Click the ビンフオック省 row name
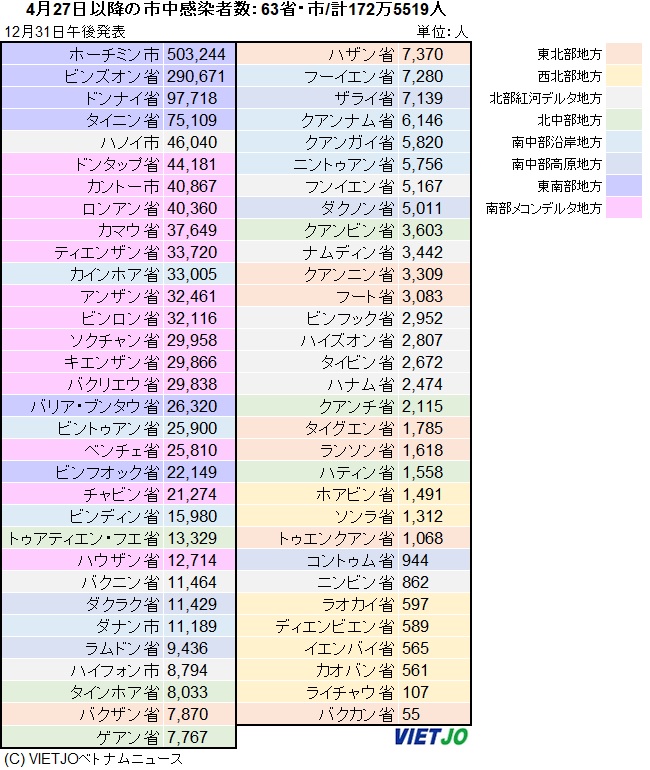 [x=107, y=472]
